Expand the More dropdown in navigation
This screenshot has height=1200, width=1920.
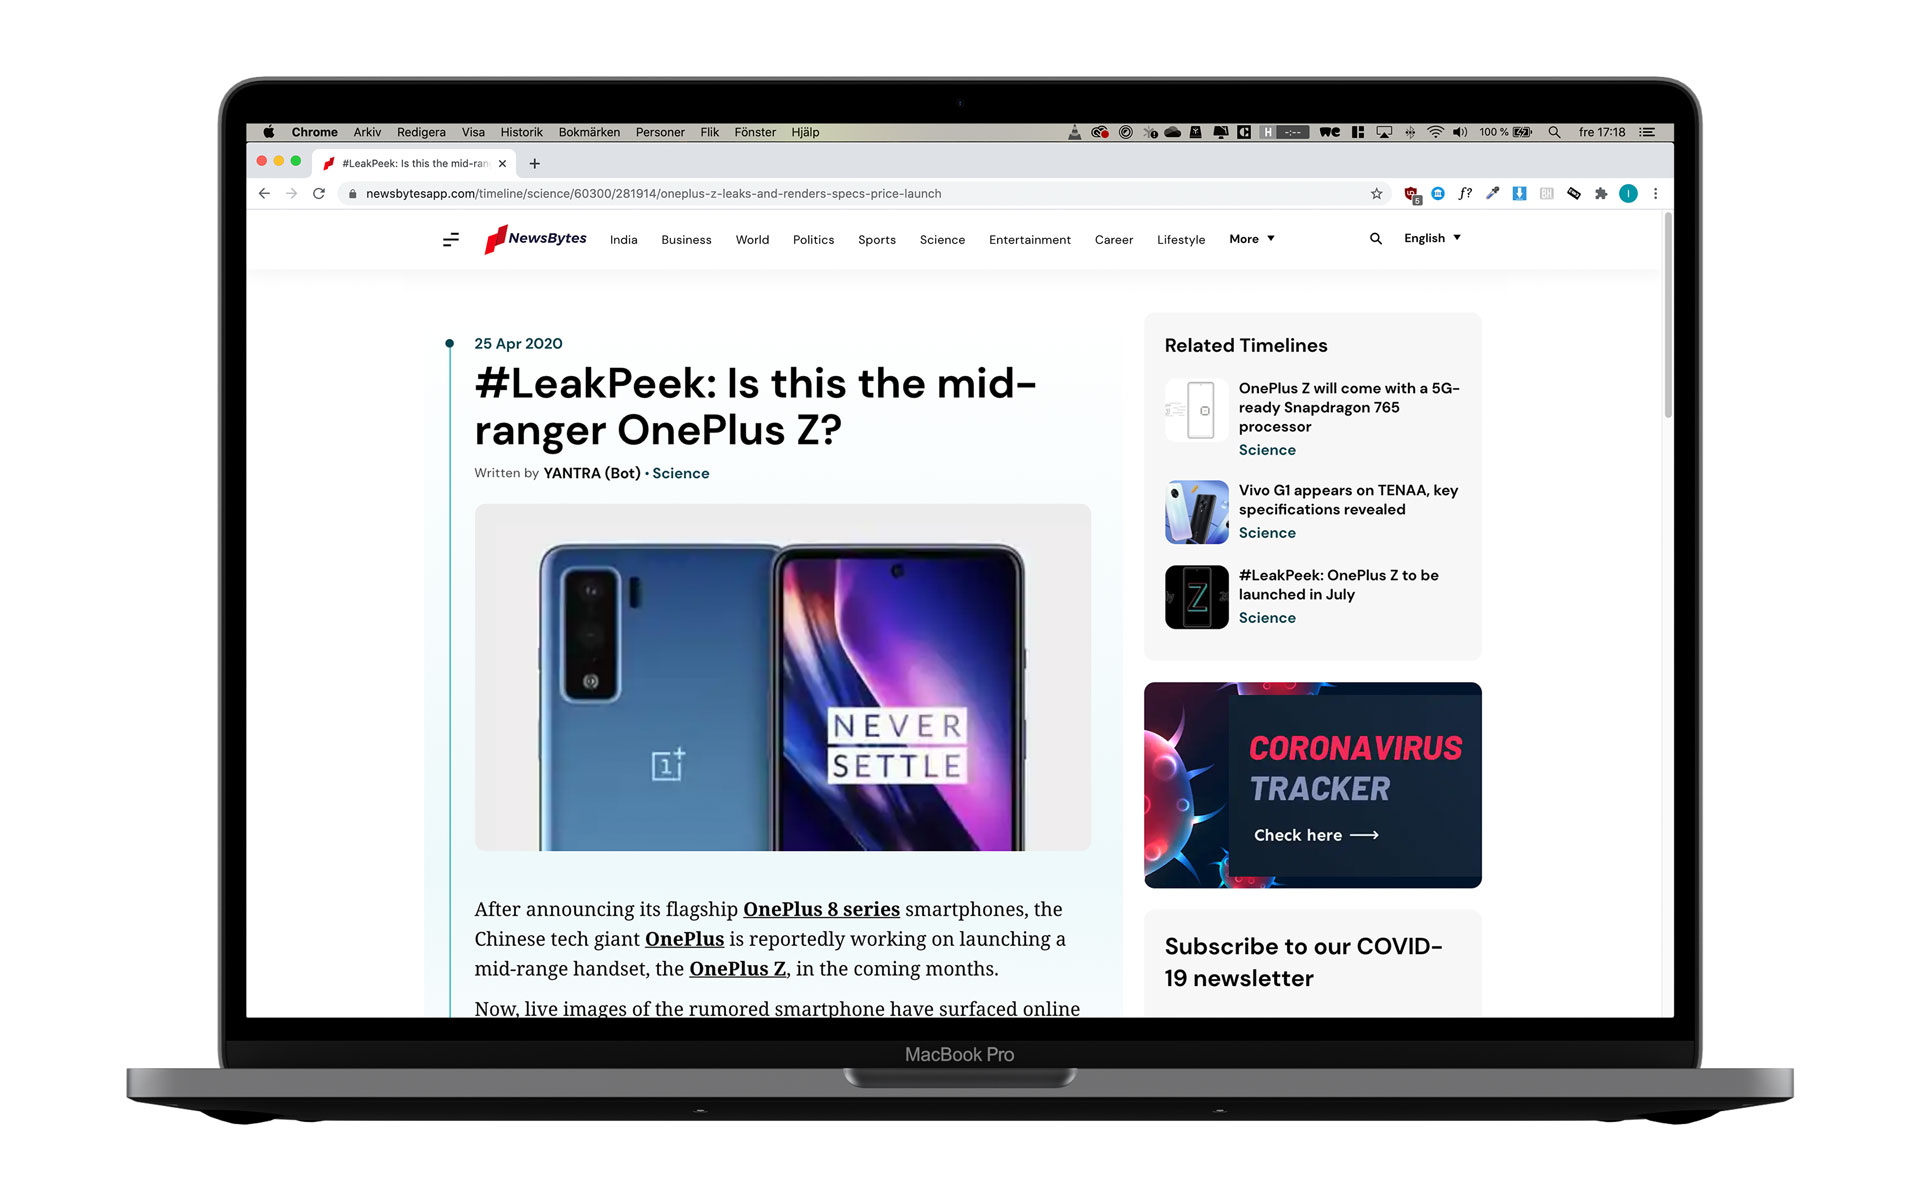1252,239
